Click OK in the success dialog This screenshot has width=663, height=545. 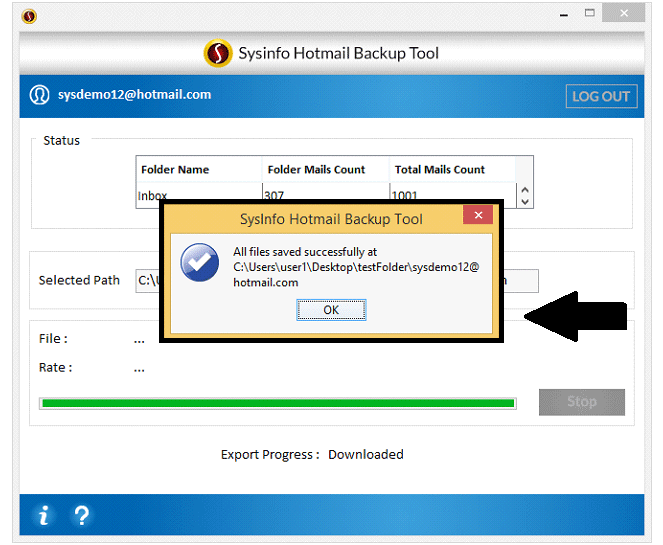(x=331, y=310)
